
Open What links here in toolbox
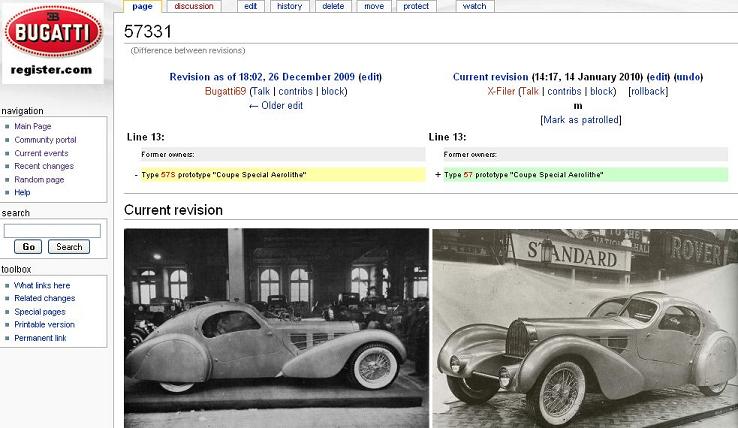tap(42, 285)
